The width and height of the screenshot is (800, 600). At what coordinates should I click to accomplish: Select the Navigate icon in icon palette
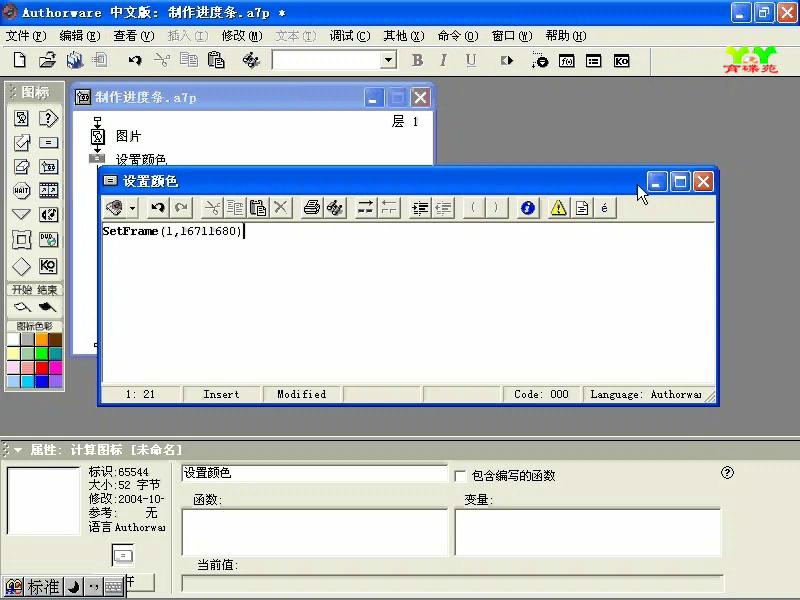(21, 214)
